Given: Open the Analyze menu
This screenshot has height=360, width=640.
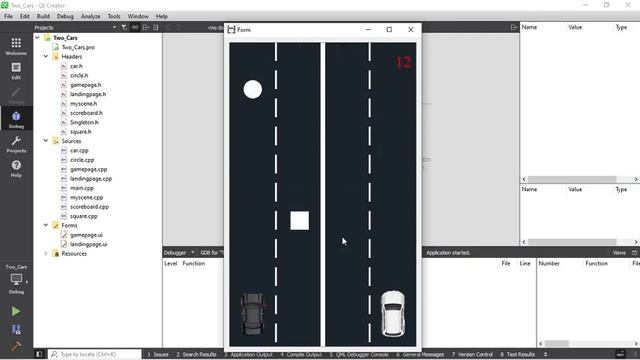Looking at the screenshot, I should coord(90,16).
